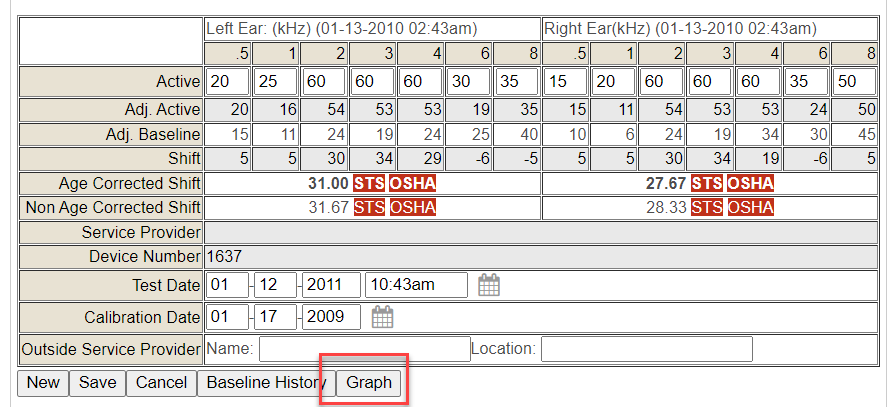Click the Graph button
The image size is (895, 407).
coord(369,382)
